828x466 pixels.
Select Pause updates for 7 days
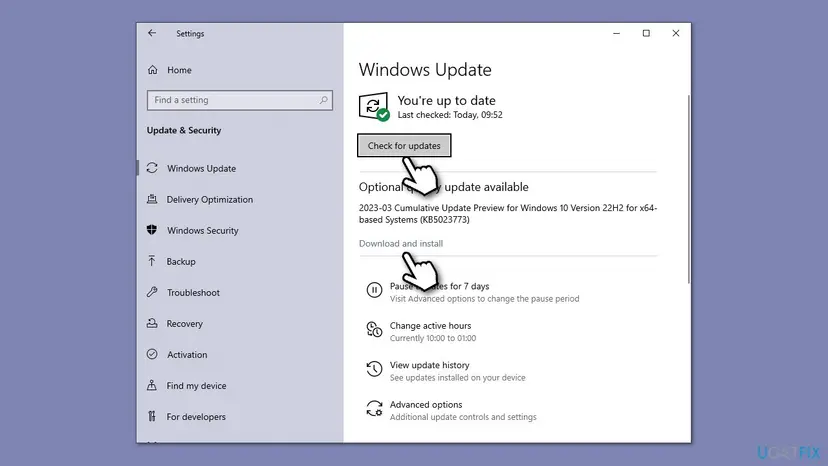tap(439, 286)
